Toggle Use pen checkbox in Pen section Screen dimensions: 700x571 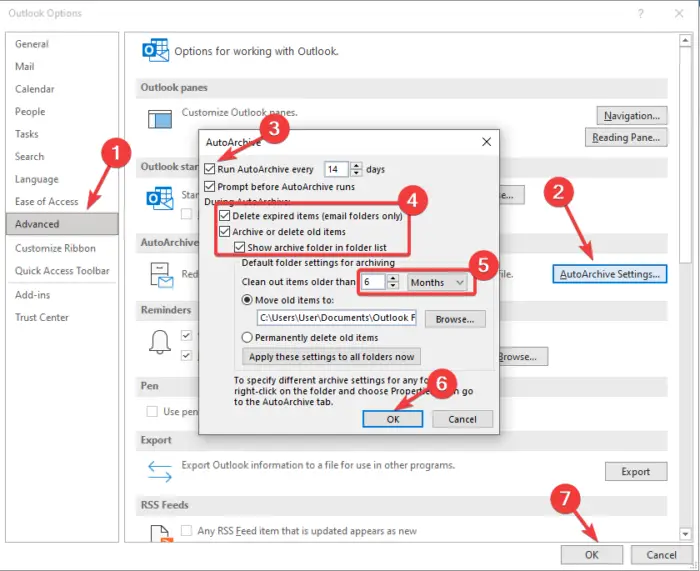click(x=152, y=411)
